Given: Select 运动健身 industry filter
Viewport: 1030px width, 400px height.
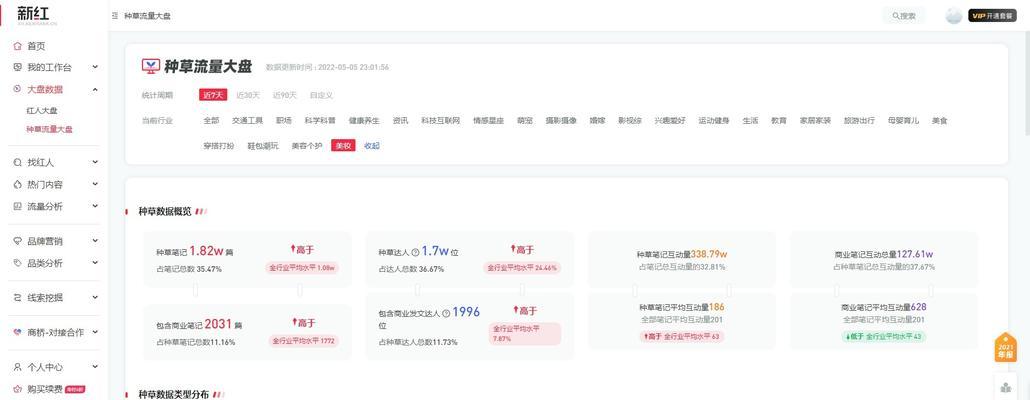Looking at the screenshot, I should [714, 121].
